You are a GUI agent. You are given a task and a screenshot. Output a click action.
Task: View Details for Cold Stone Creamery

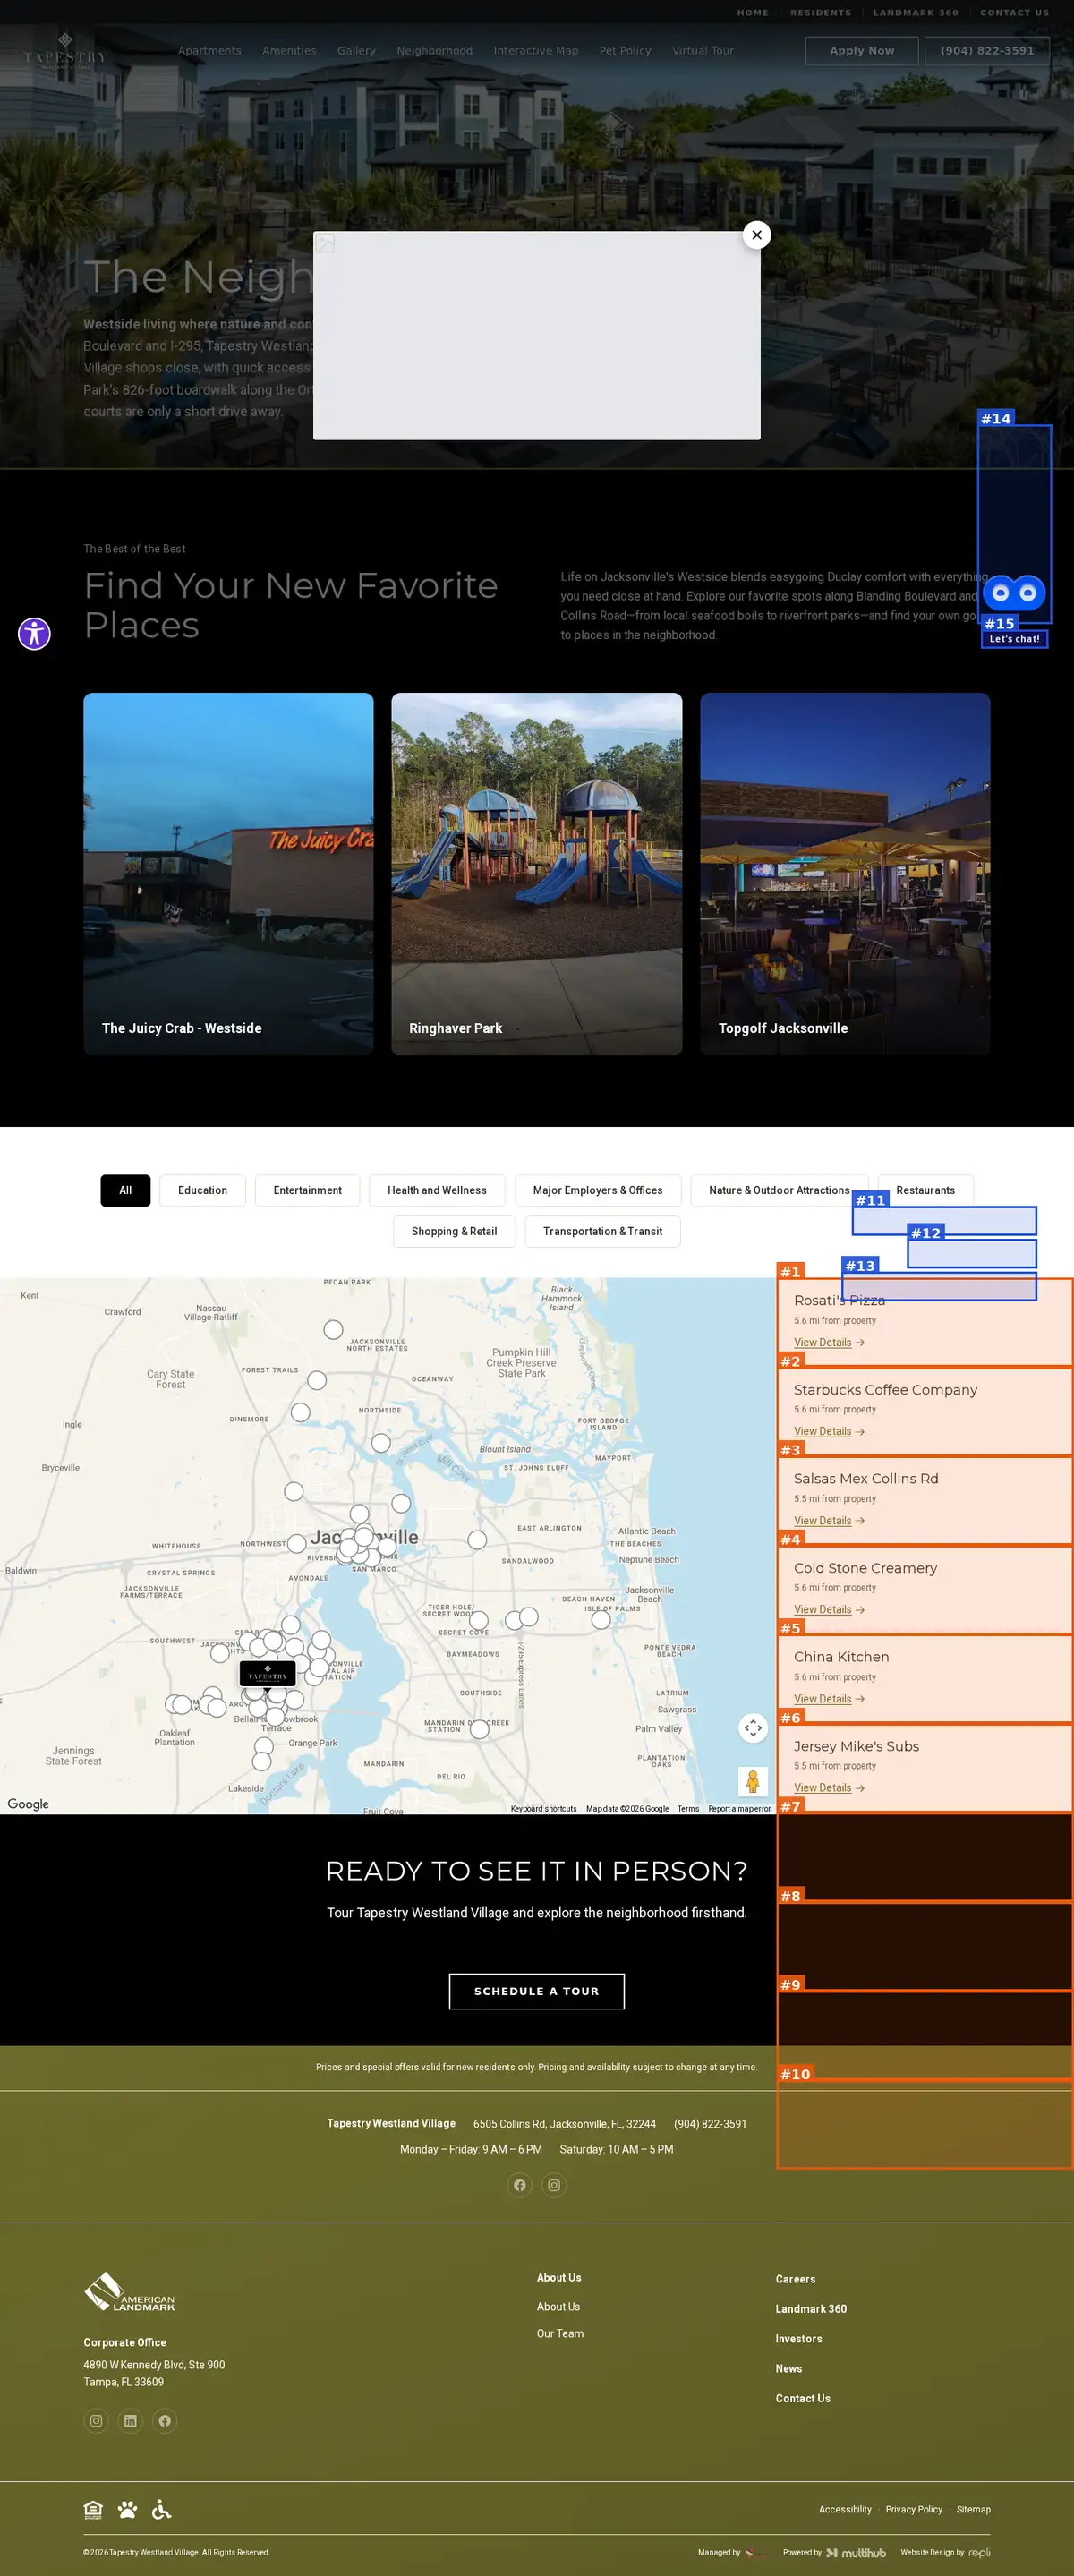[829, 1609]
